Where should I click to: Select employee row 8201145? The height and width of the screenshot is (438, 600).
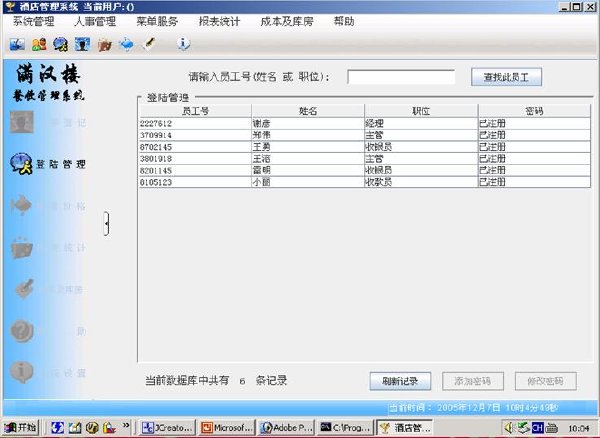tap(365, 171)
